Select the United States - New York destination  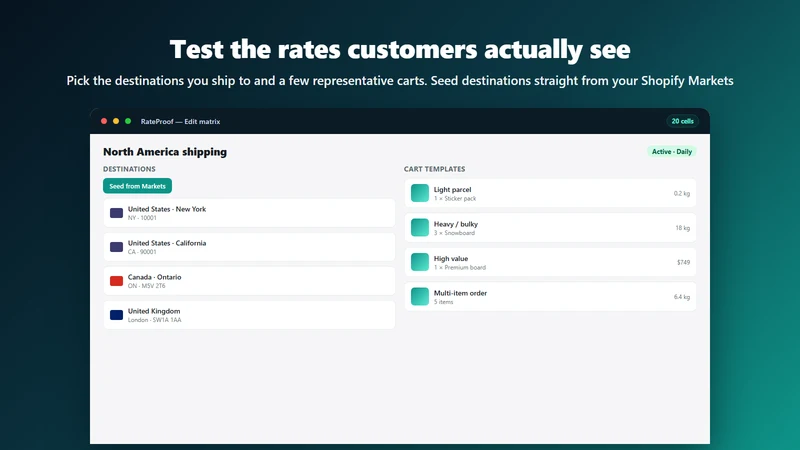(x=249, y=213)
